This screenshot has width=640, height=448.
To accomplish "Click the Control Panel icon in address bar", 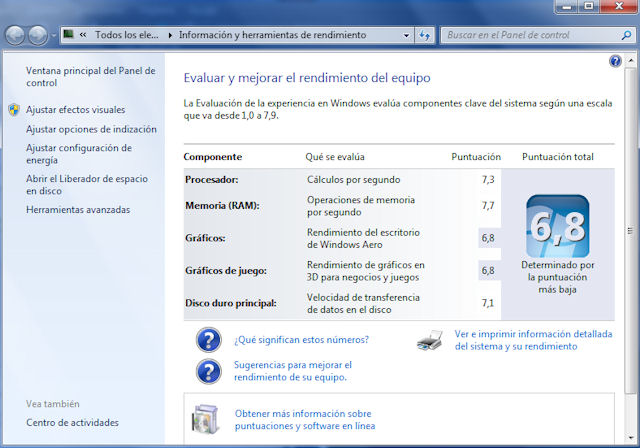I will pyautogui.click(x=69, y=34).
